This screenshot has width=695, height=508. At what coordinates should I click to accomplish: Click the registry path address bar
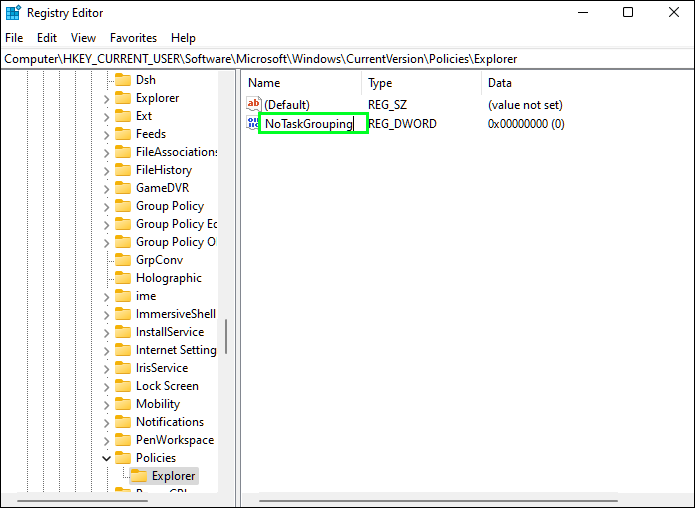tap(348, 59)
